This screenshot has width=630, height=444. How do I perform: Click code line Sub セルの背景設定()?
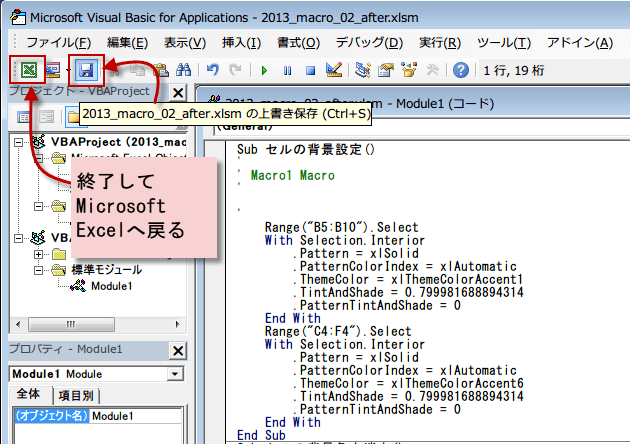click(x=306, y=149)
